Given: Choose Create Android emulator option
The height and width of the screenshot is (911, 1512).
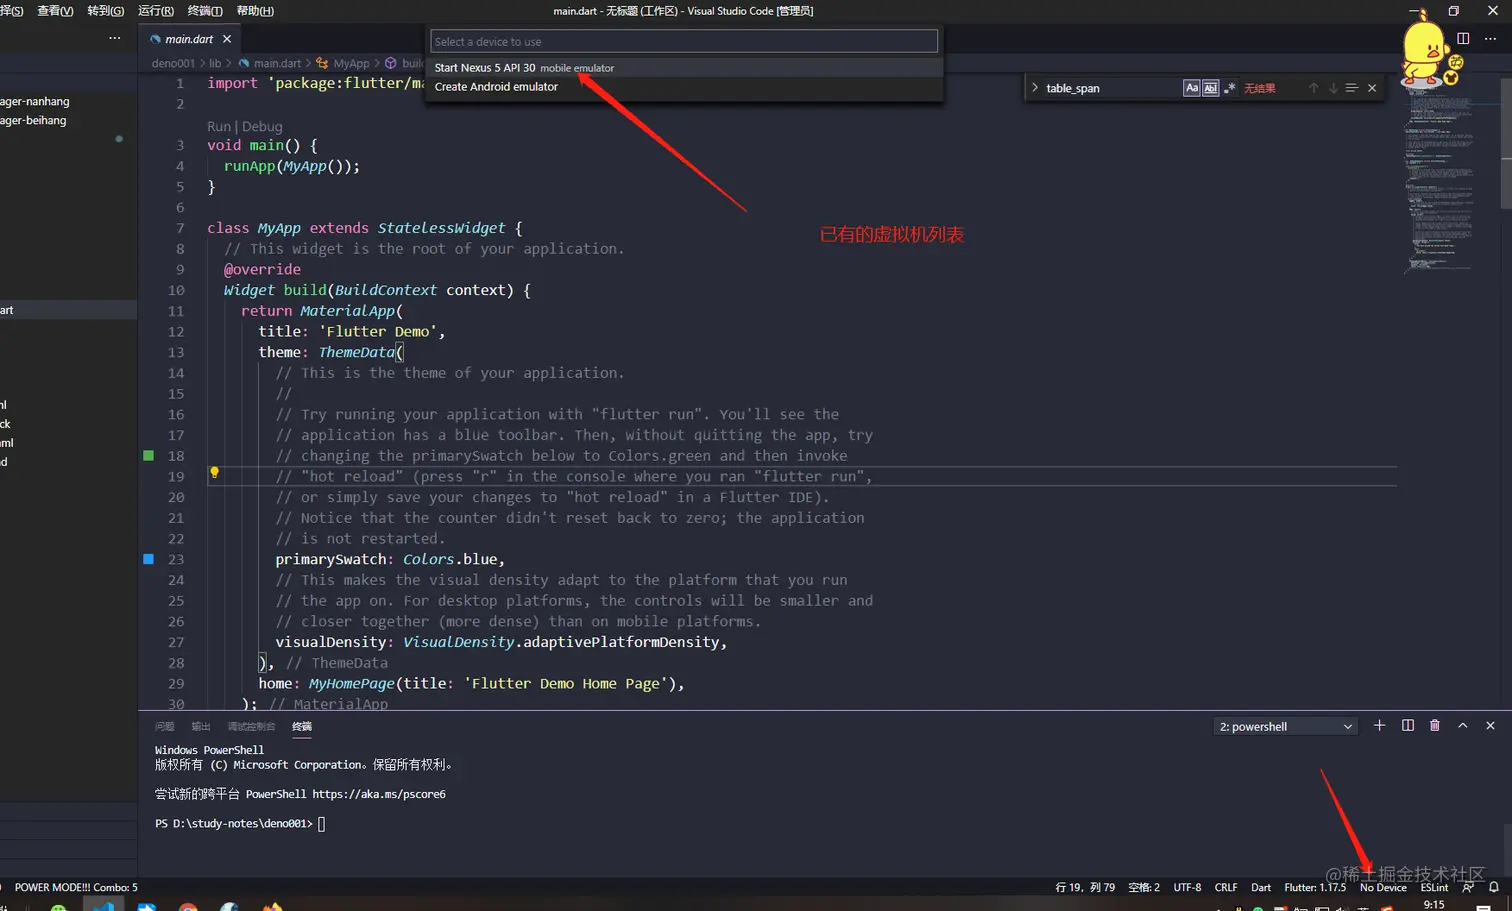Looking at the screenshot, I should click(x=684, y=87).
